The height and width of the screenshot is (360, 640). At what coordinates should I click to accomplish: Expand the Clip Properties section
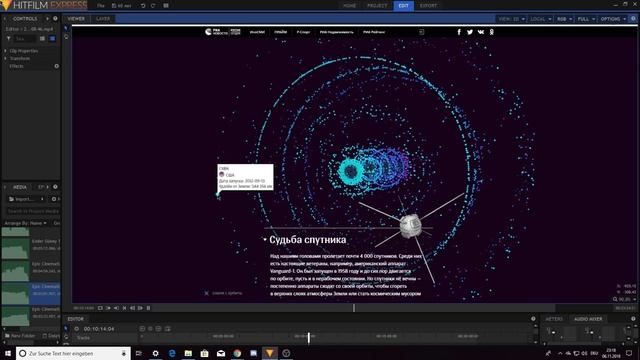point(5,51)
